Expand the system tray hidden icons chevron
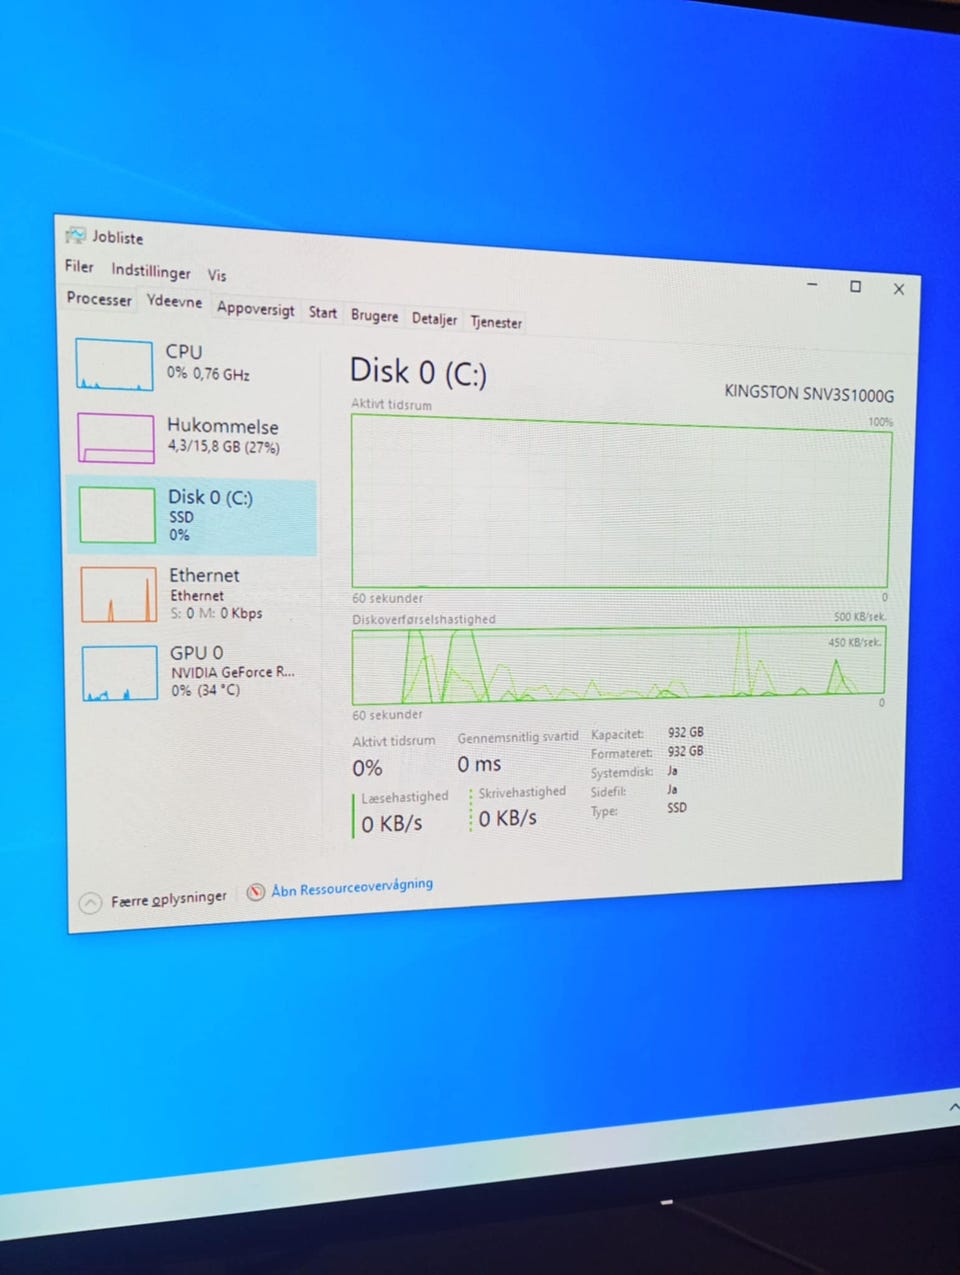 point(953,1107)
